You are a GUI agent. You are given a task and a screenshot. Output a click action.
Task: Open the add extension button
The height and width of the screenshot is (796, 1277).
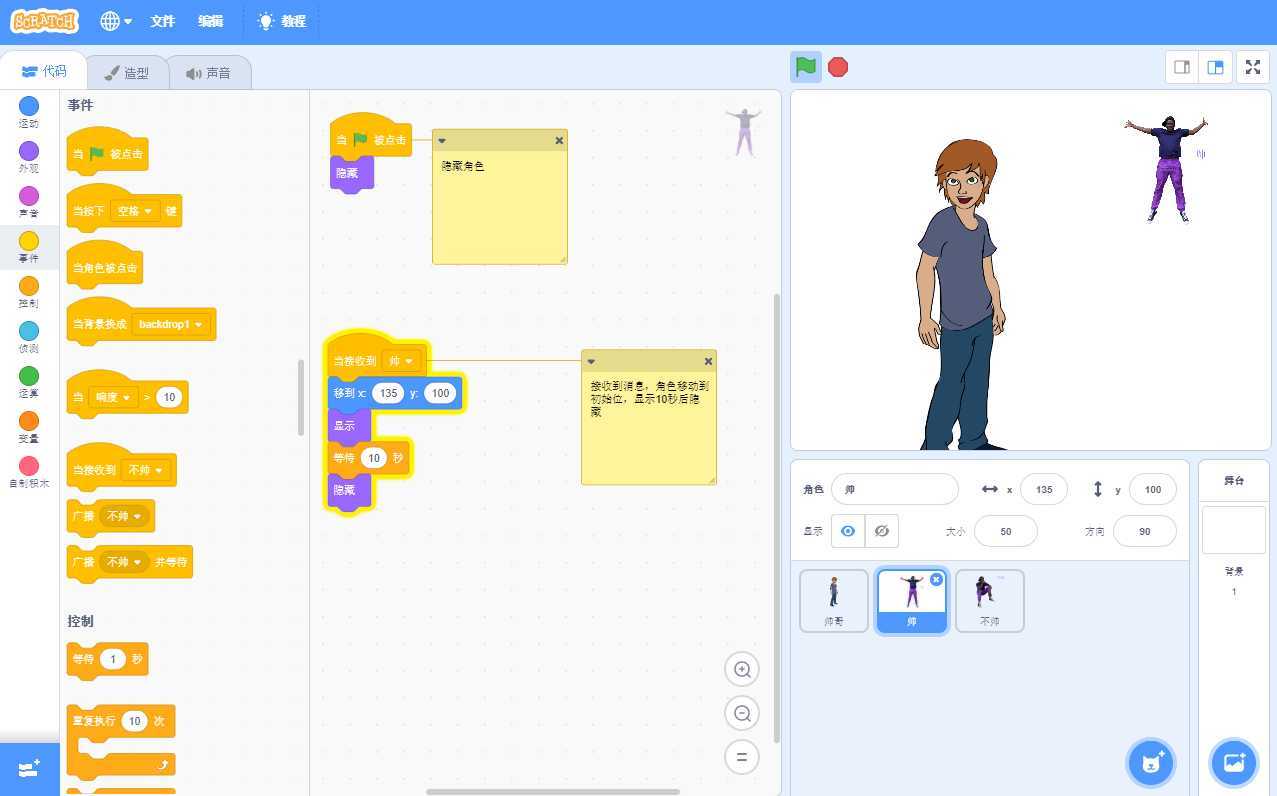(x=29, y=768)
